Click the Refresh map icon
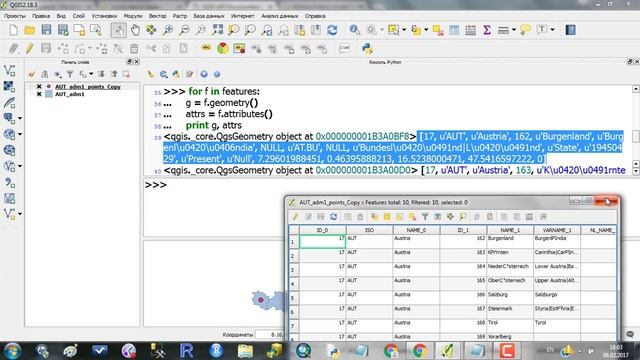Viewport: 640px width, 360px height. tap(332, 30)
